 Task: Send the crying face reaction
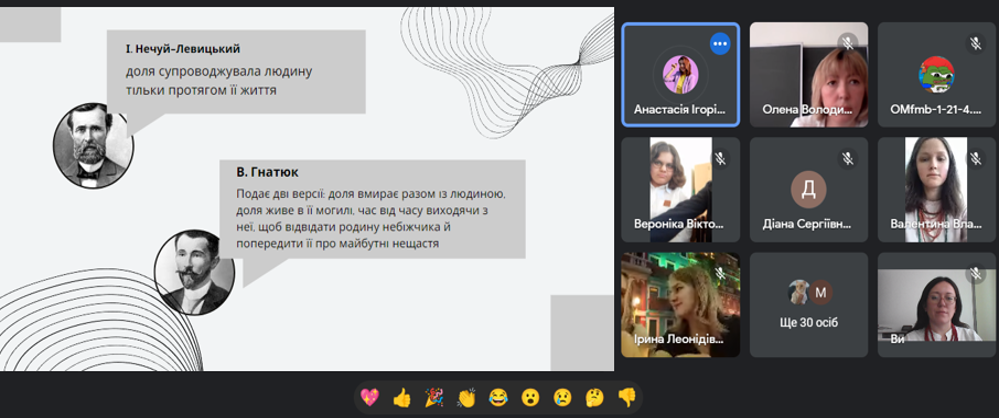point(563,398)
